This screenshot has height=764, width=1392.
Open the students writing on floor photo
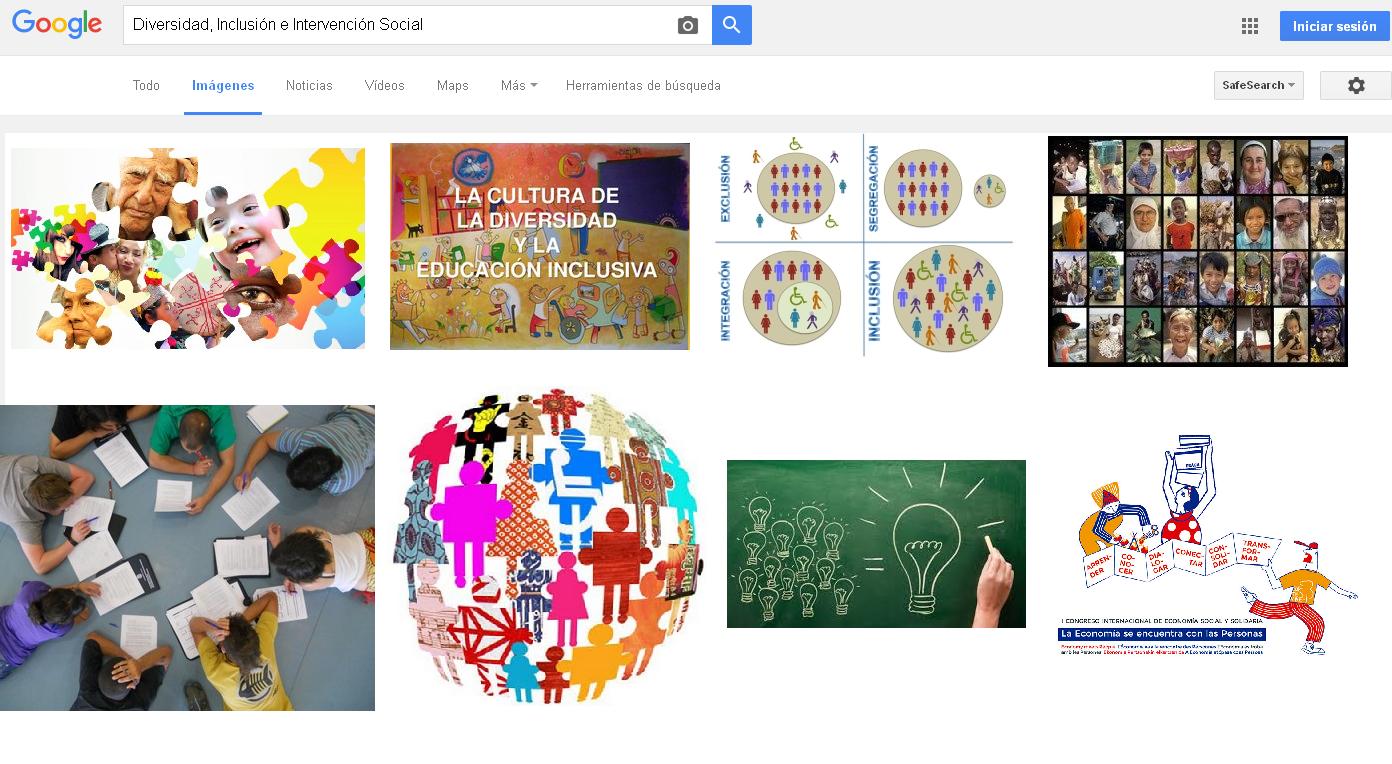187,558
